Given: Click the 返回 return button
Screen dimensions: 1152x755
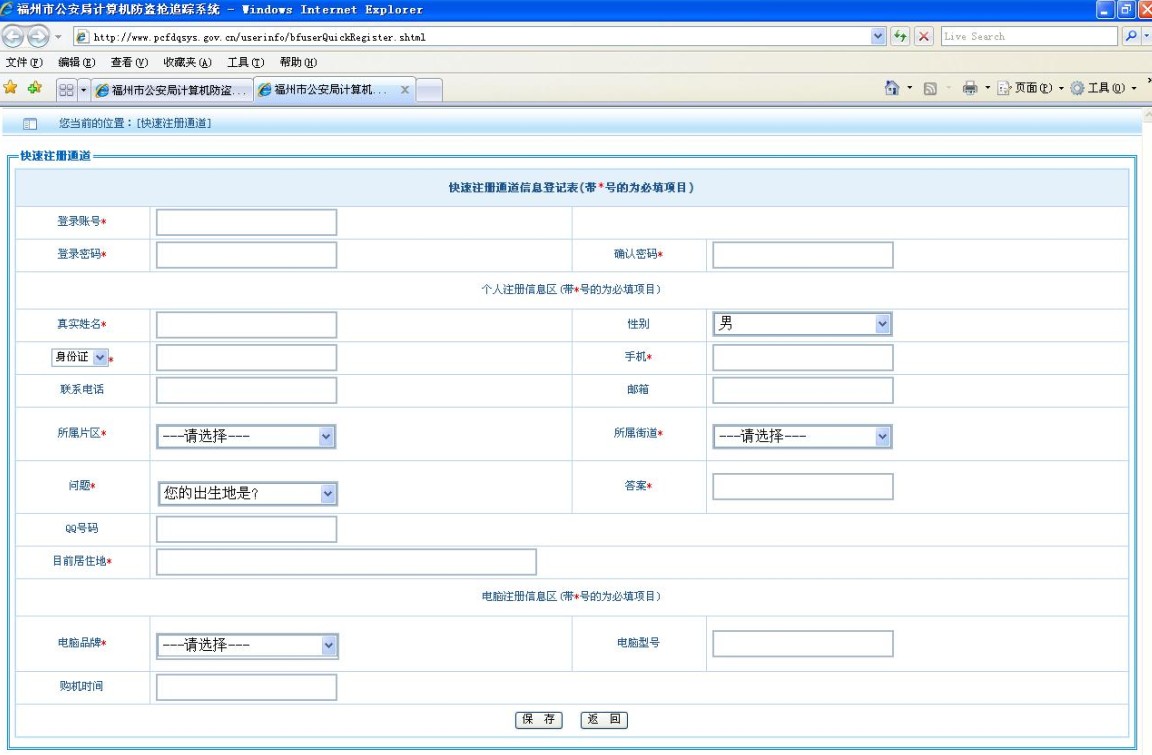Looking at the screenshot, I should coord(604,720).
